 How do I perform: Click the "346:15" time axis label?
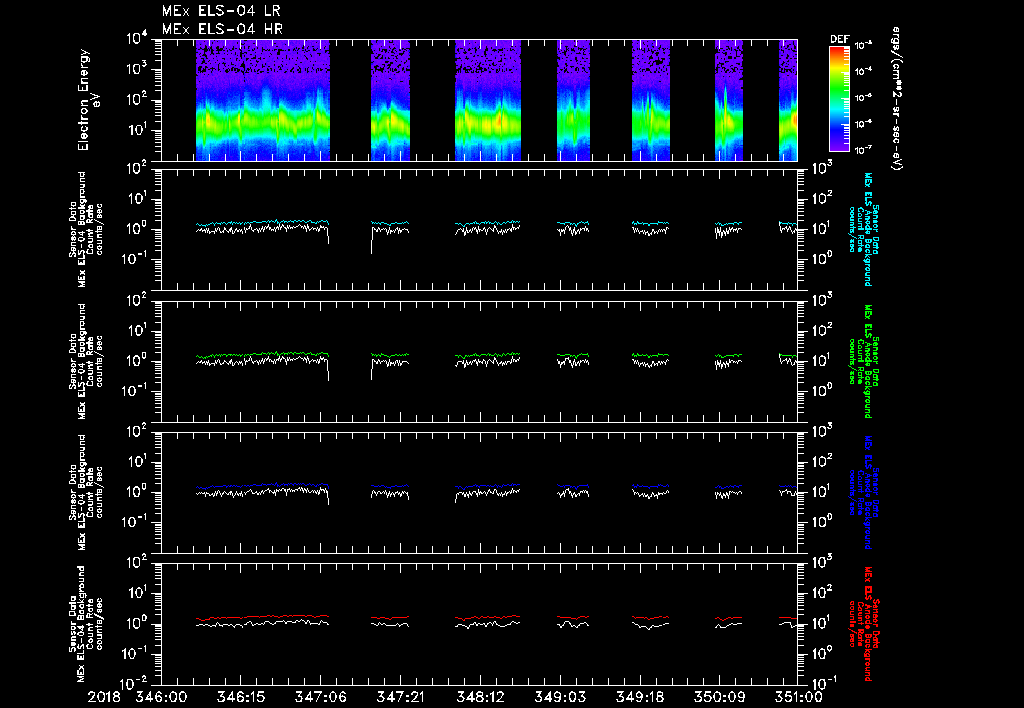pyautogui.click(x=240, y=697)
